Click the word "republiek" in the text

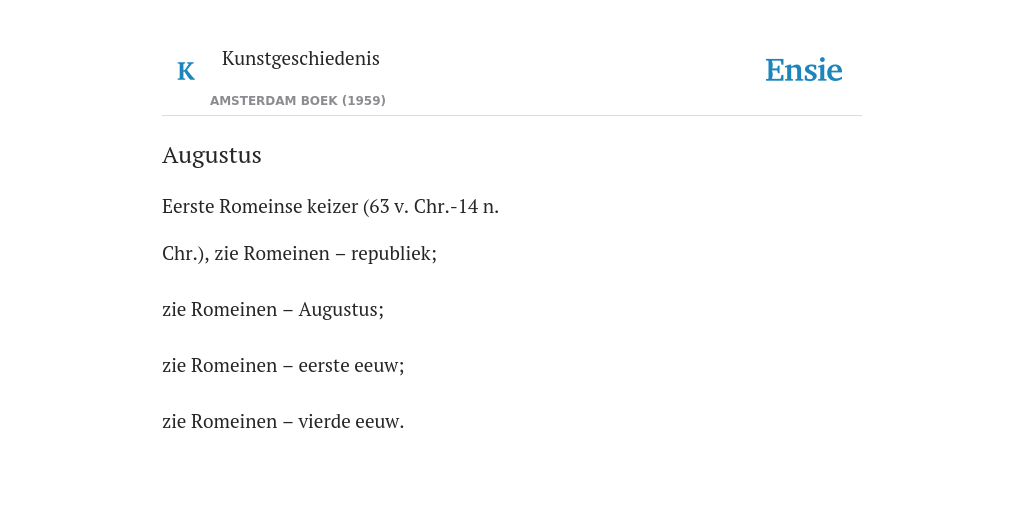[x=391, y=253]
